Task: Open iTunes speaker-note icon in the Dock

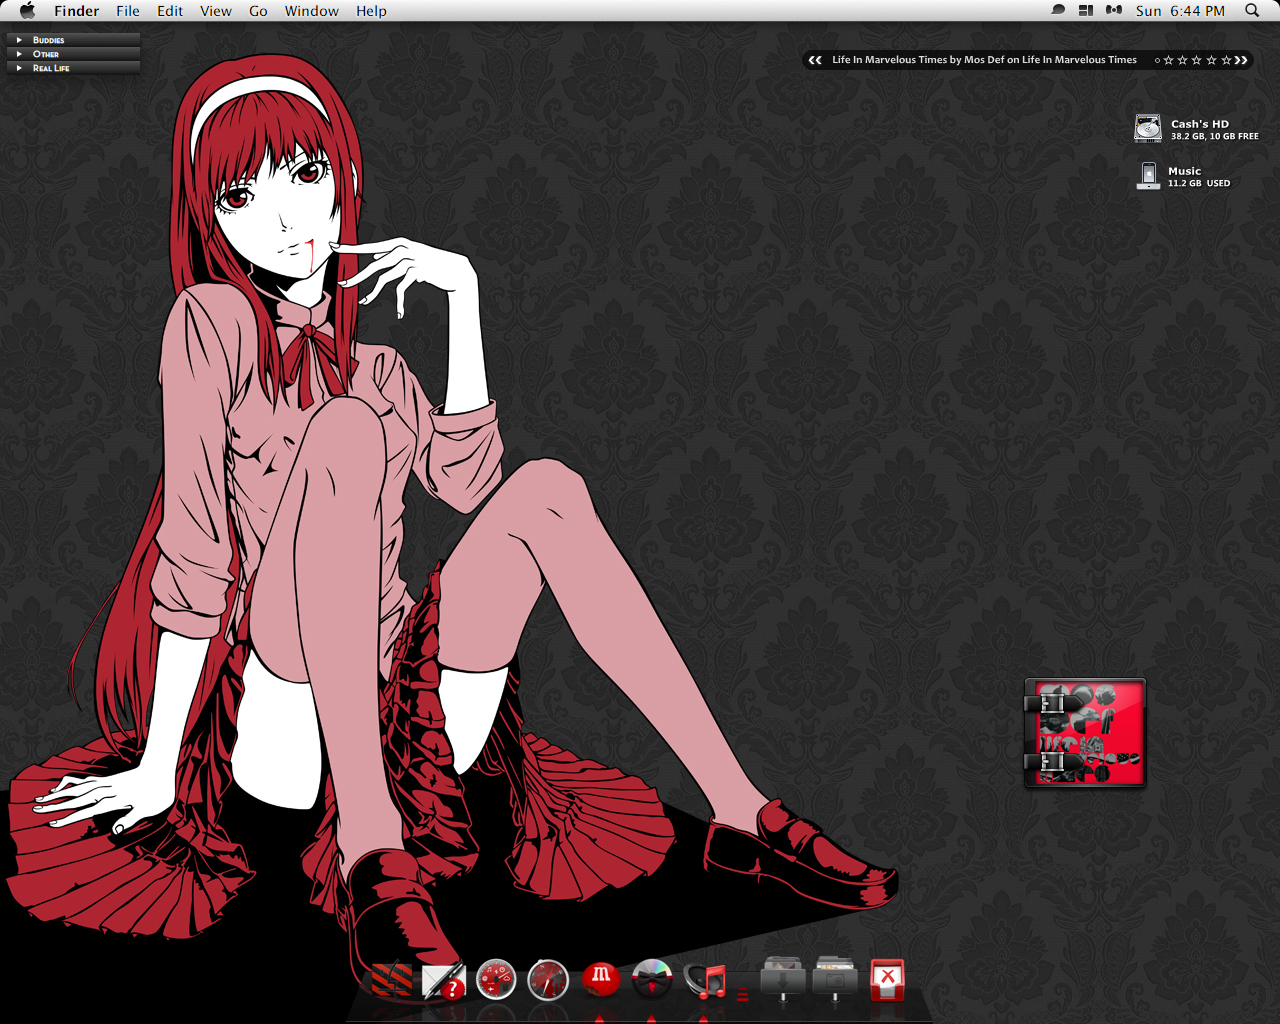Action: [x=705, y=981]
